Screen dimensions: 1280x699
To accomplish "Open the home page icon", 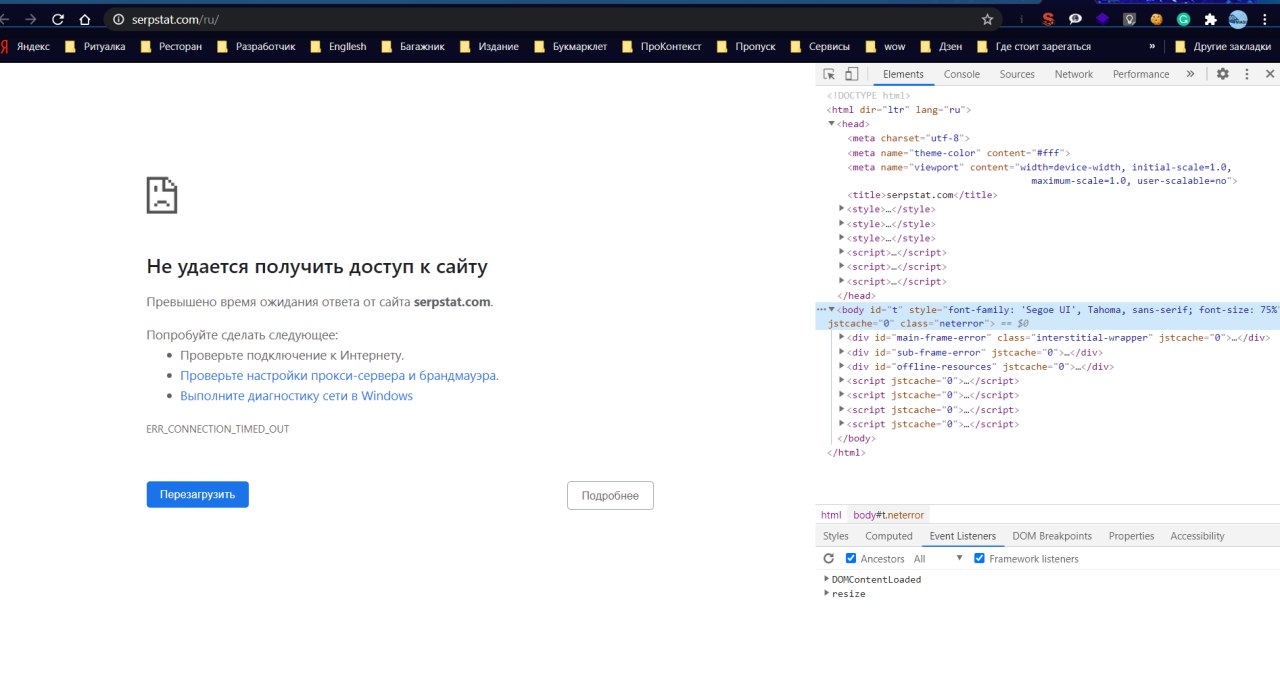I will pos(85,19).
